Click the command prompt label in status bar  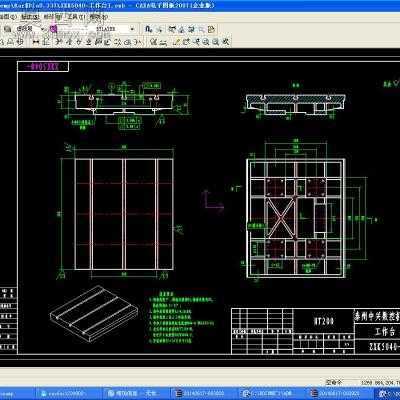point(333,383)
